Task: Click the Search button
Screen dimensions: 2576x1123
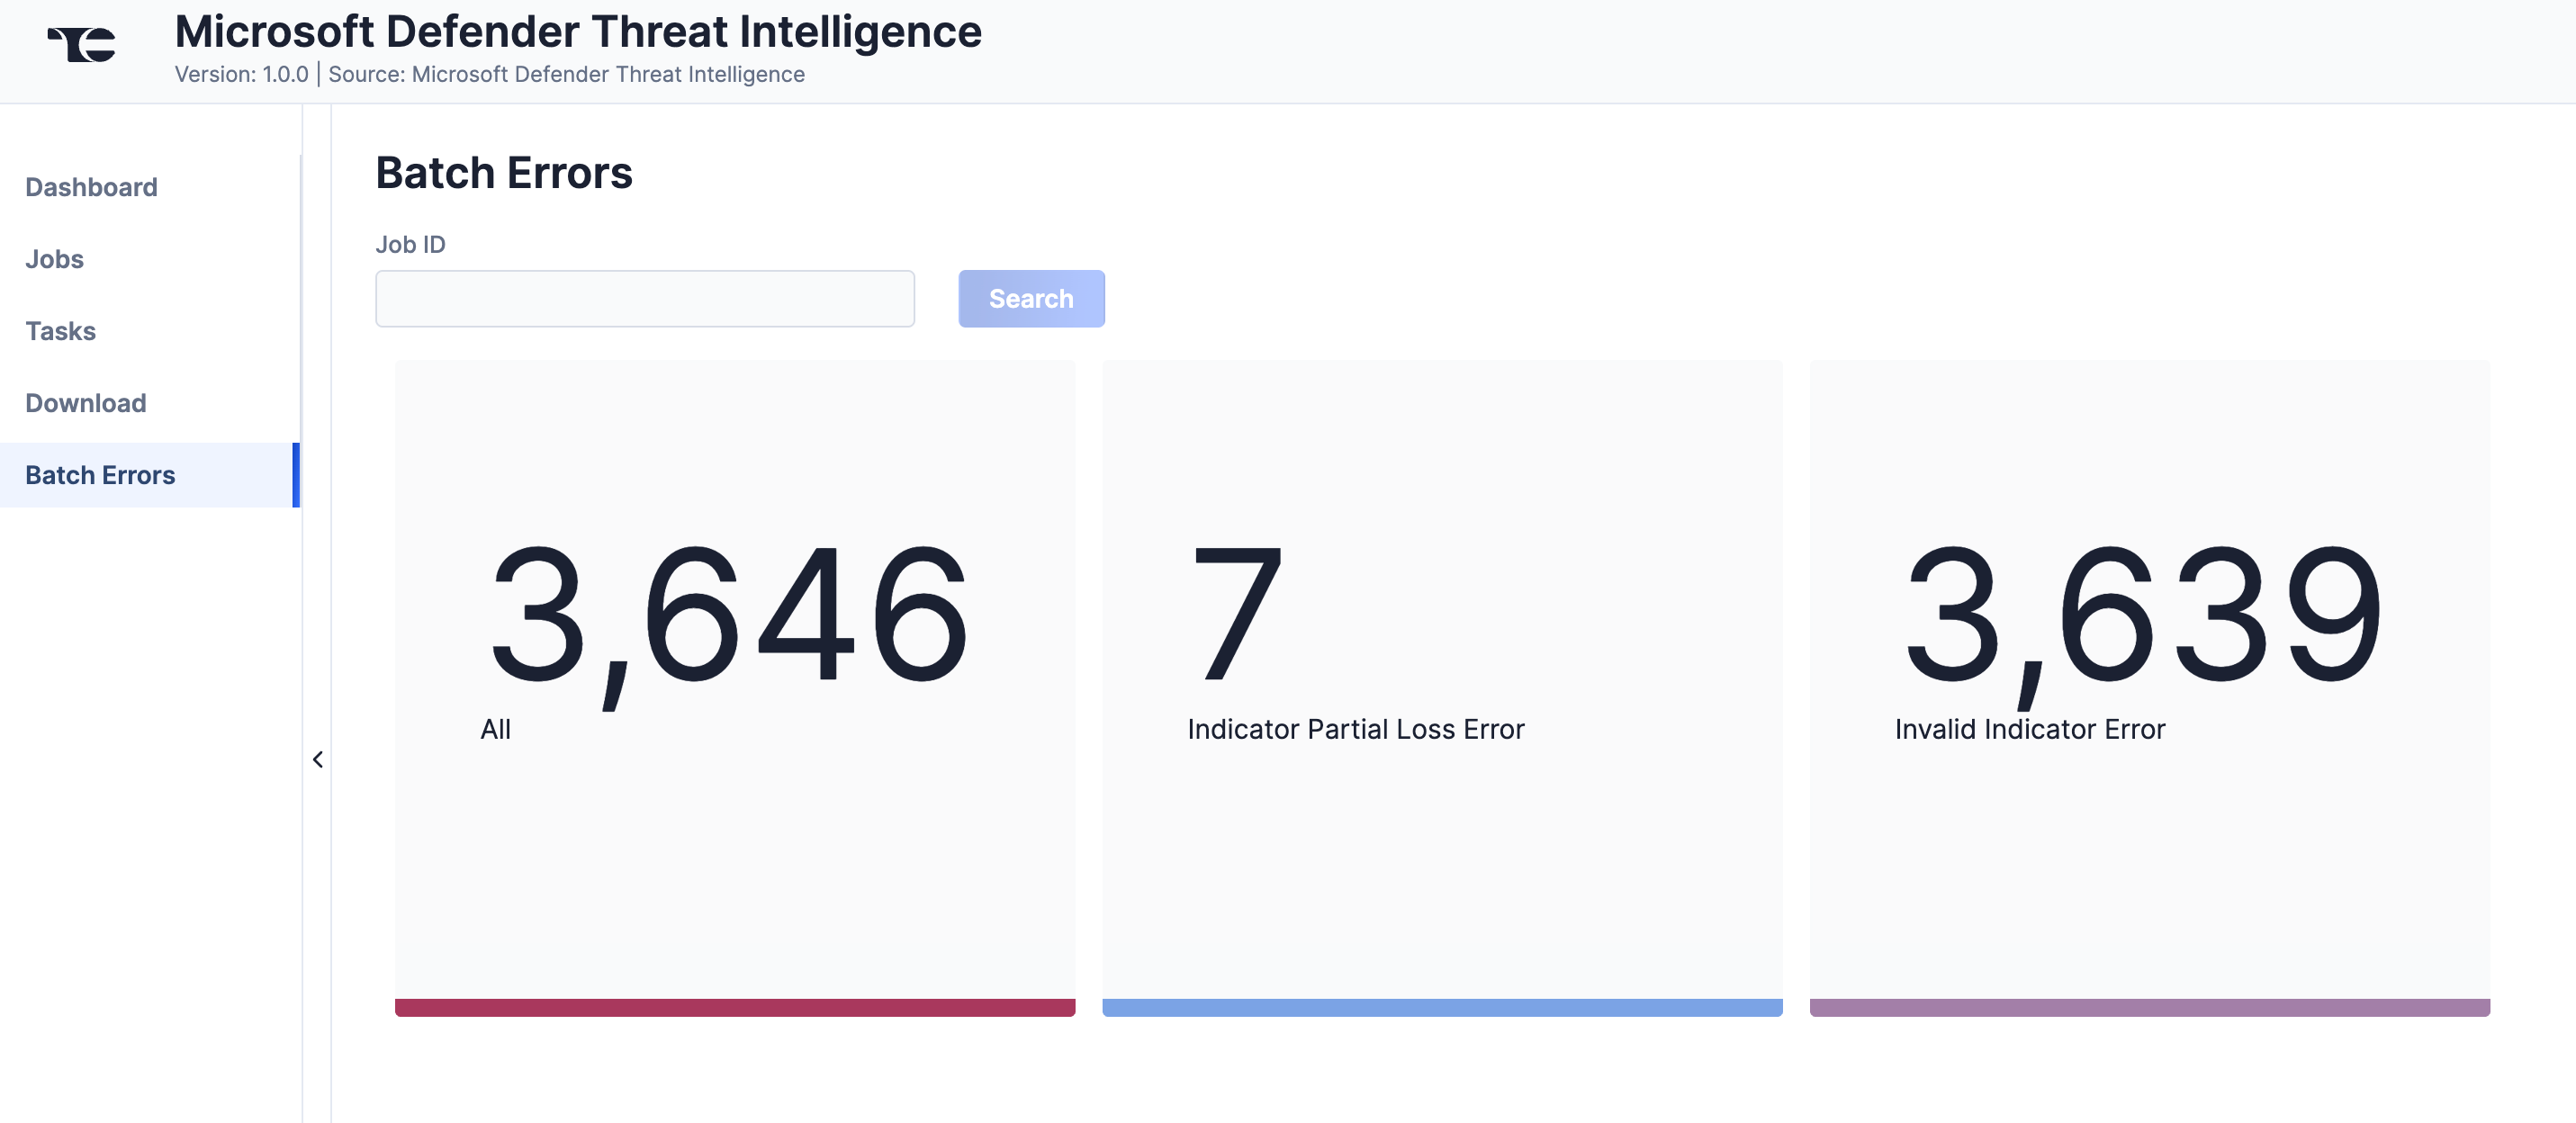Action: point(1031,298)
